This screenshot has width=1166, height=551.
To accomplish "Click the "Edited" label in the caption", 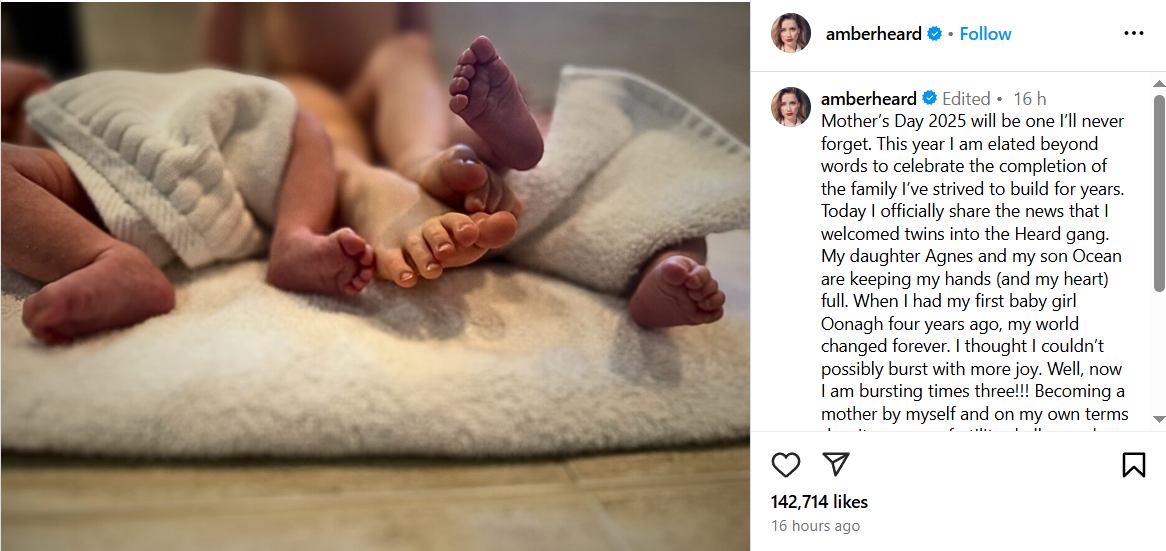I will tap(966, 99).
